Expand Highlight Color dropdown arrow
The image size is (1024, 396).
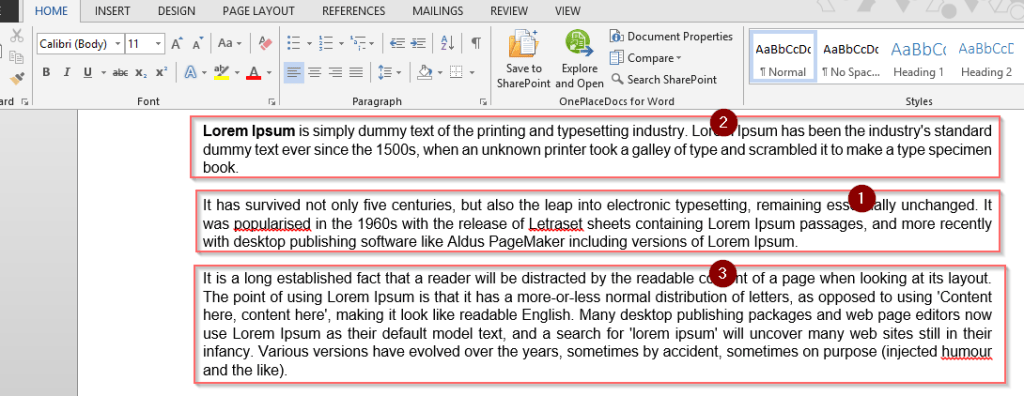238,73
